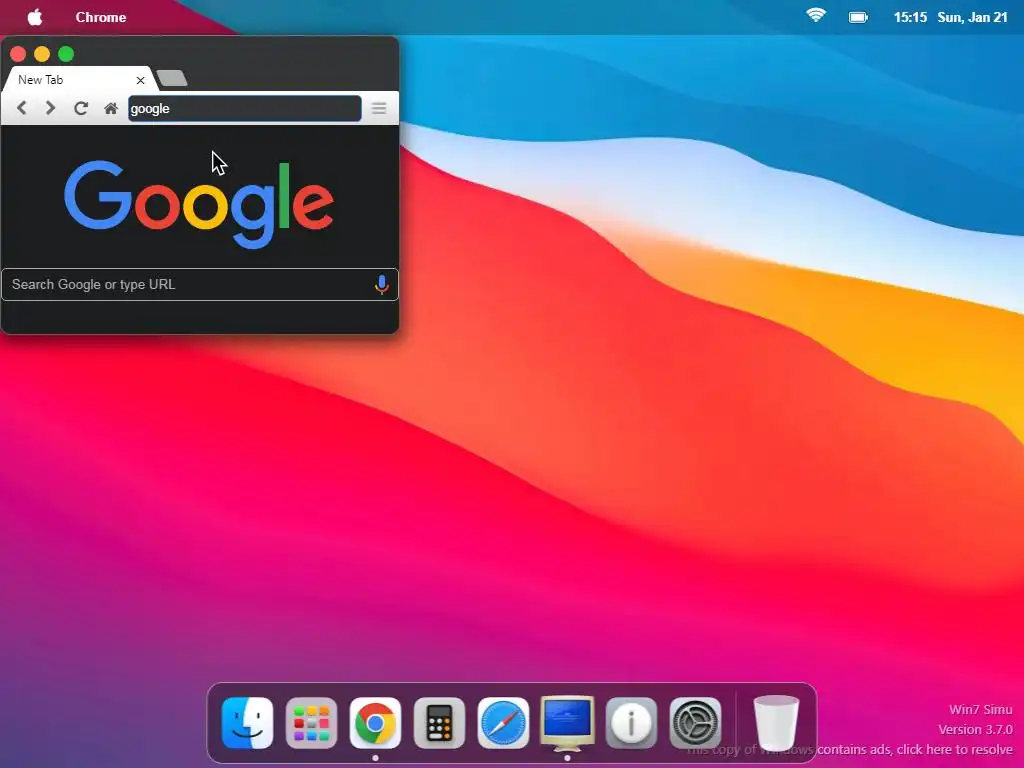Launch Calculator from the dock
1024x768 pixels.
[440, 723]
